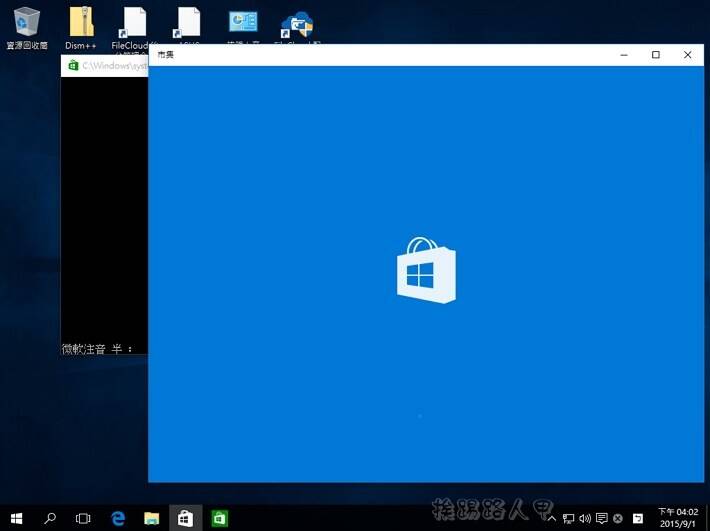This screenshot has width=710, height=531.
Task: Open Task View on the taskbar
Action: pyautogui.click(x=83, y=518)
